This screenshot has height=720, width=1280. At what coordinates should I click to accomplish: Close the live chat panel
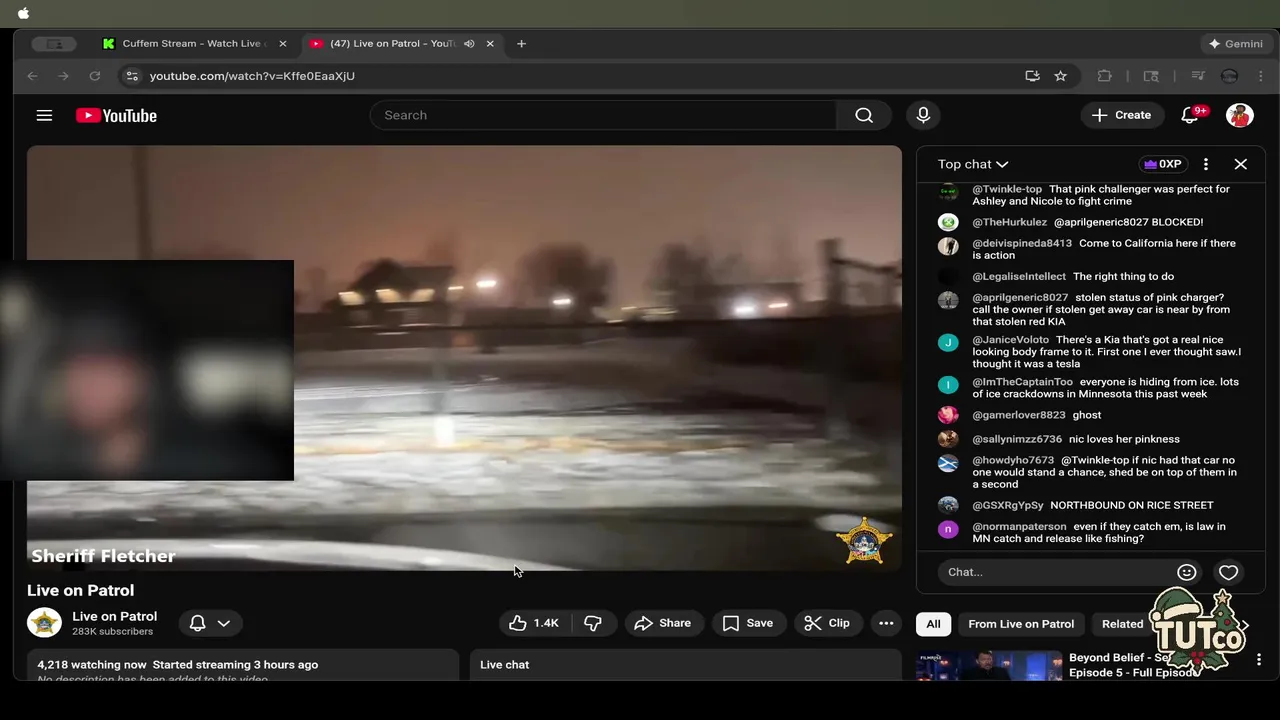click(1241, 164)
